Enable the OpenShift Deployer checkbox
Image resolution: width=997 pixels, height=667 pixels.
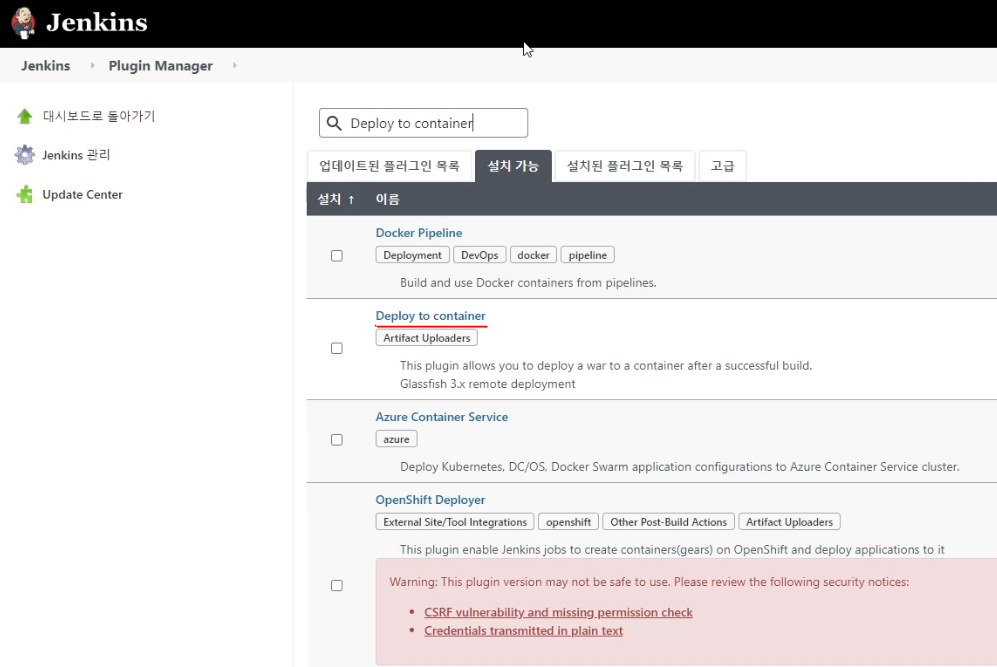(x=337, y=586)
